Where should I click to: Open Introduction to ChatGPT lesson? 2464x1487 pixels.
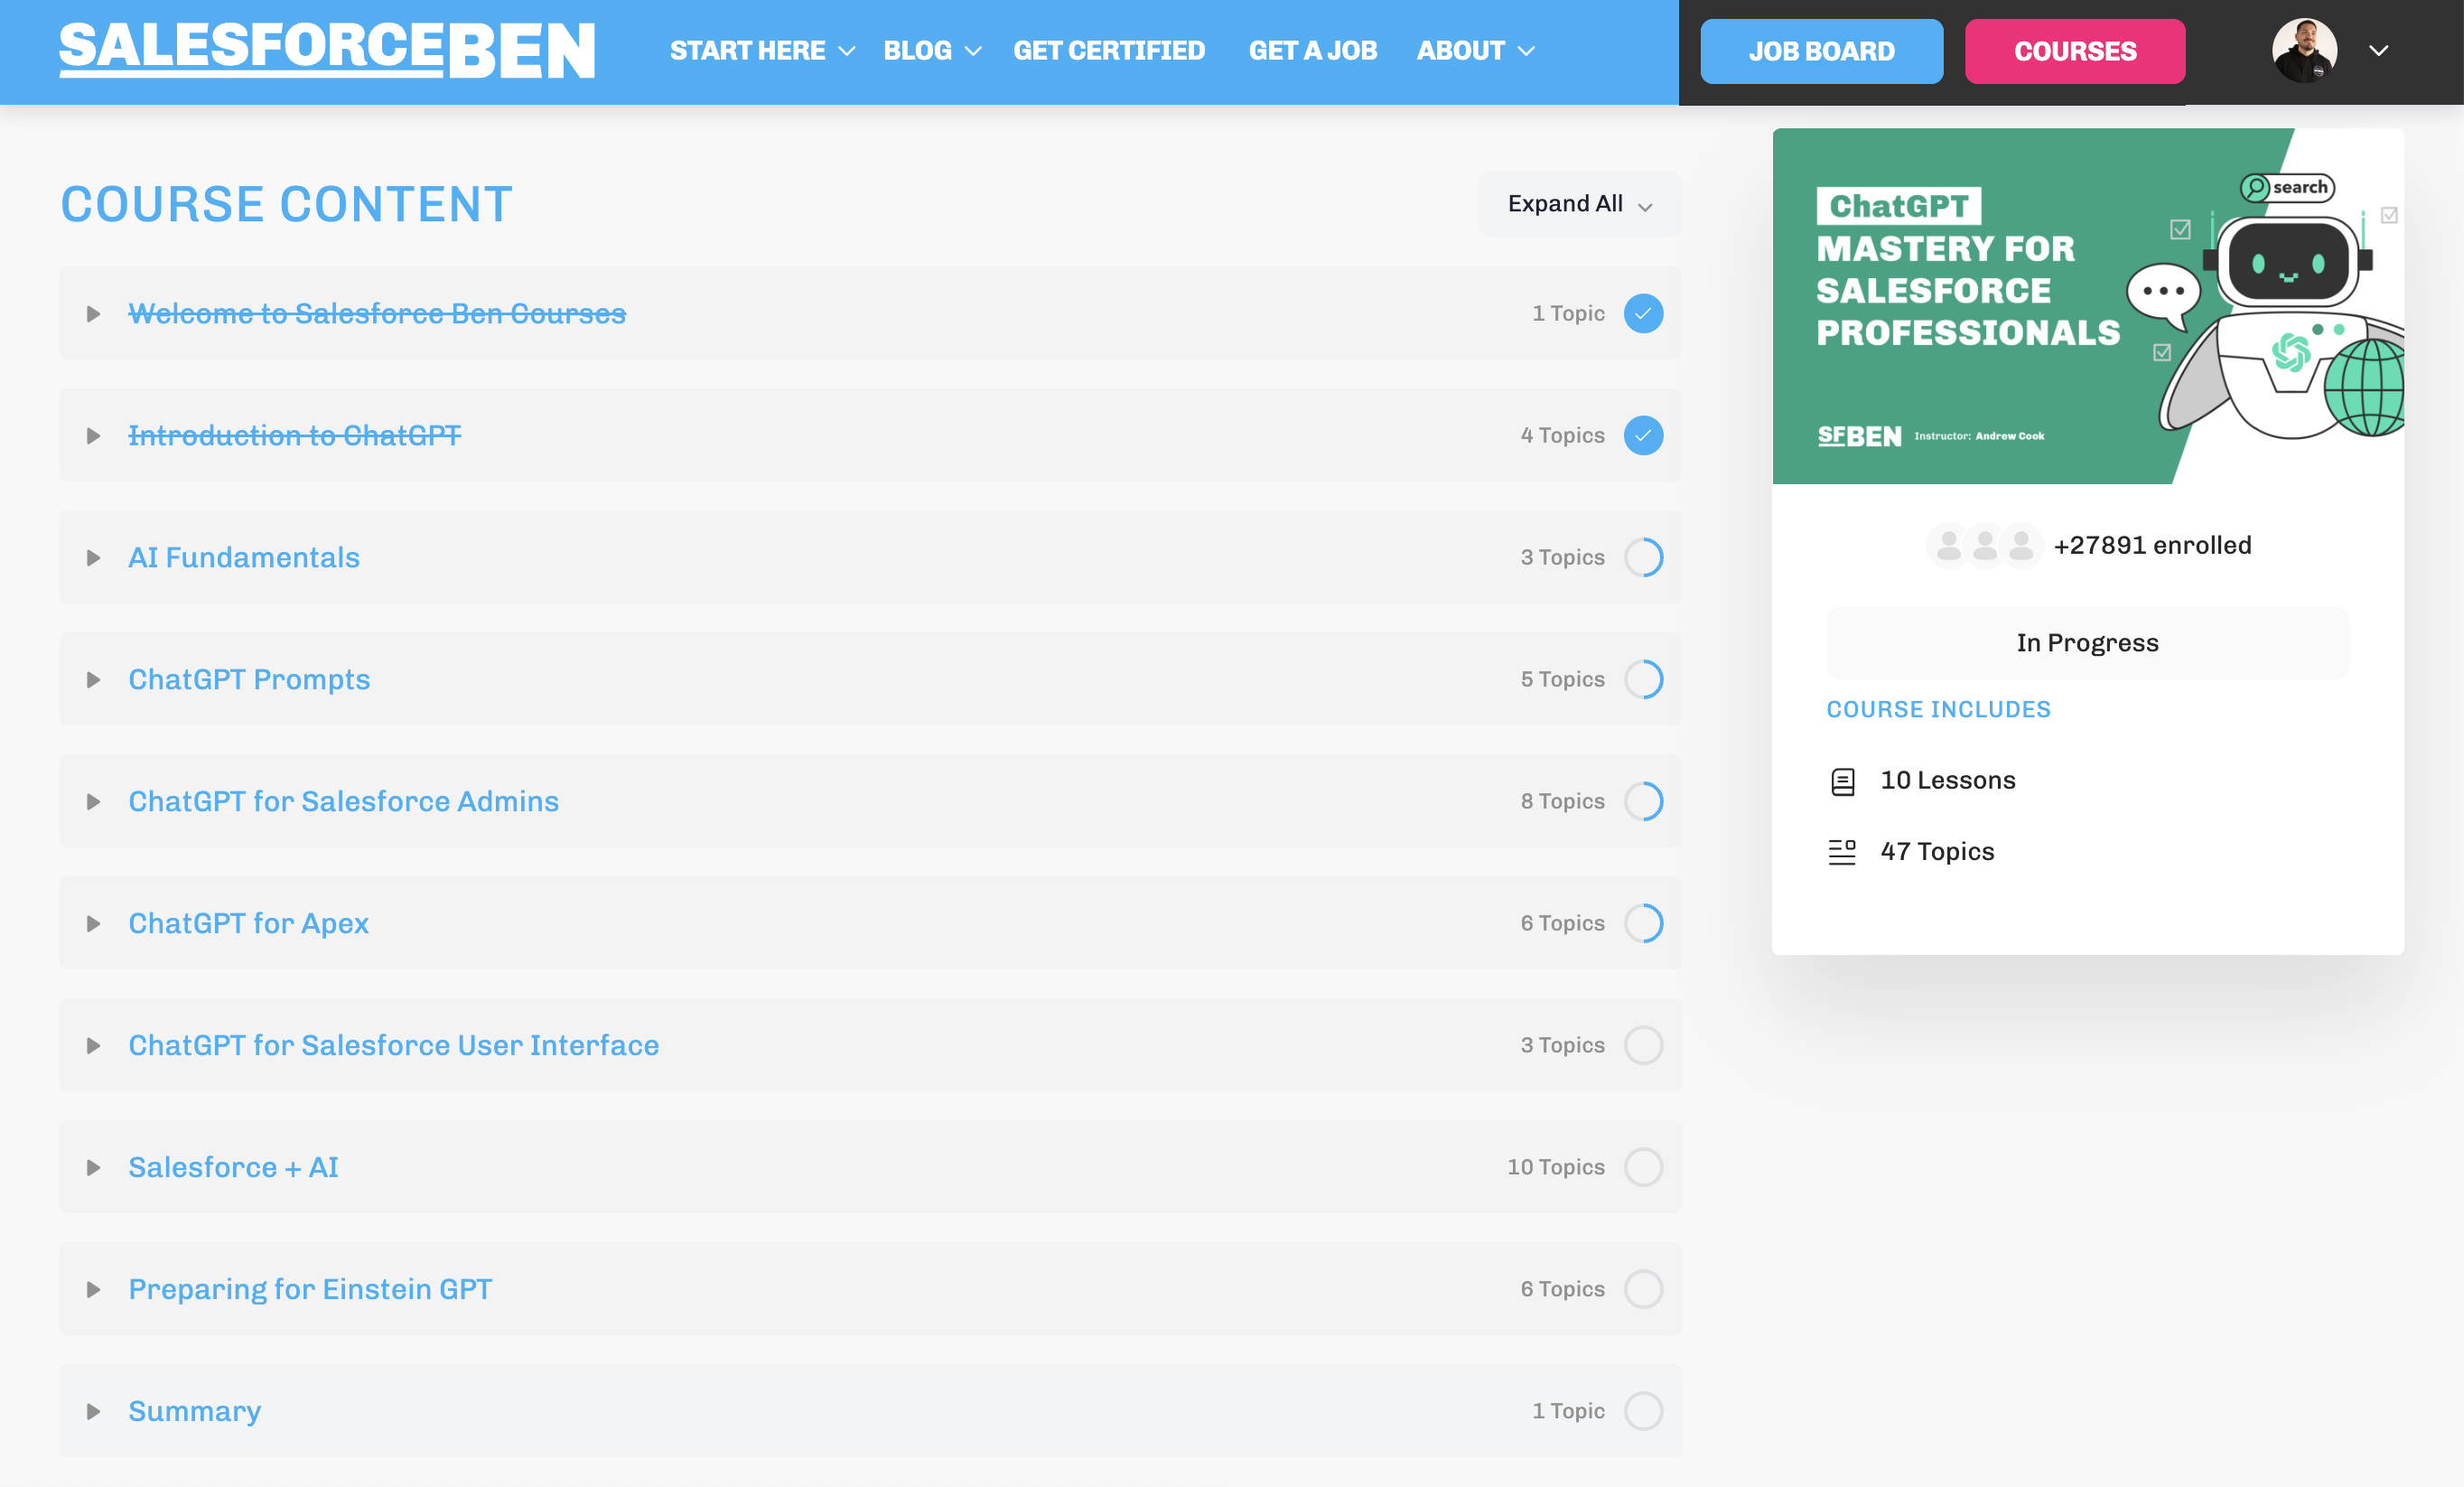tap(294, 436)
